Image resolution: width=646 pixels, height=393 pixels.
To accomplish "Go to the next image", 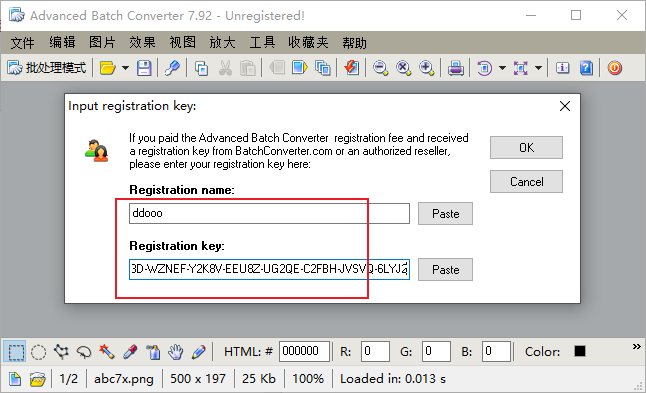I will point(300,68).
